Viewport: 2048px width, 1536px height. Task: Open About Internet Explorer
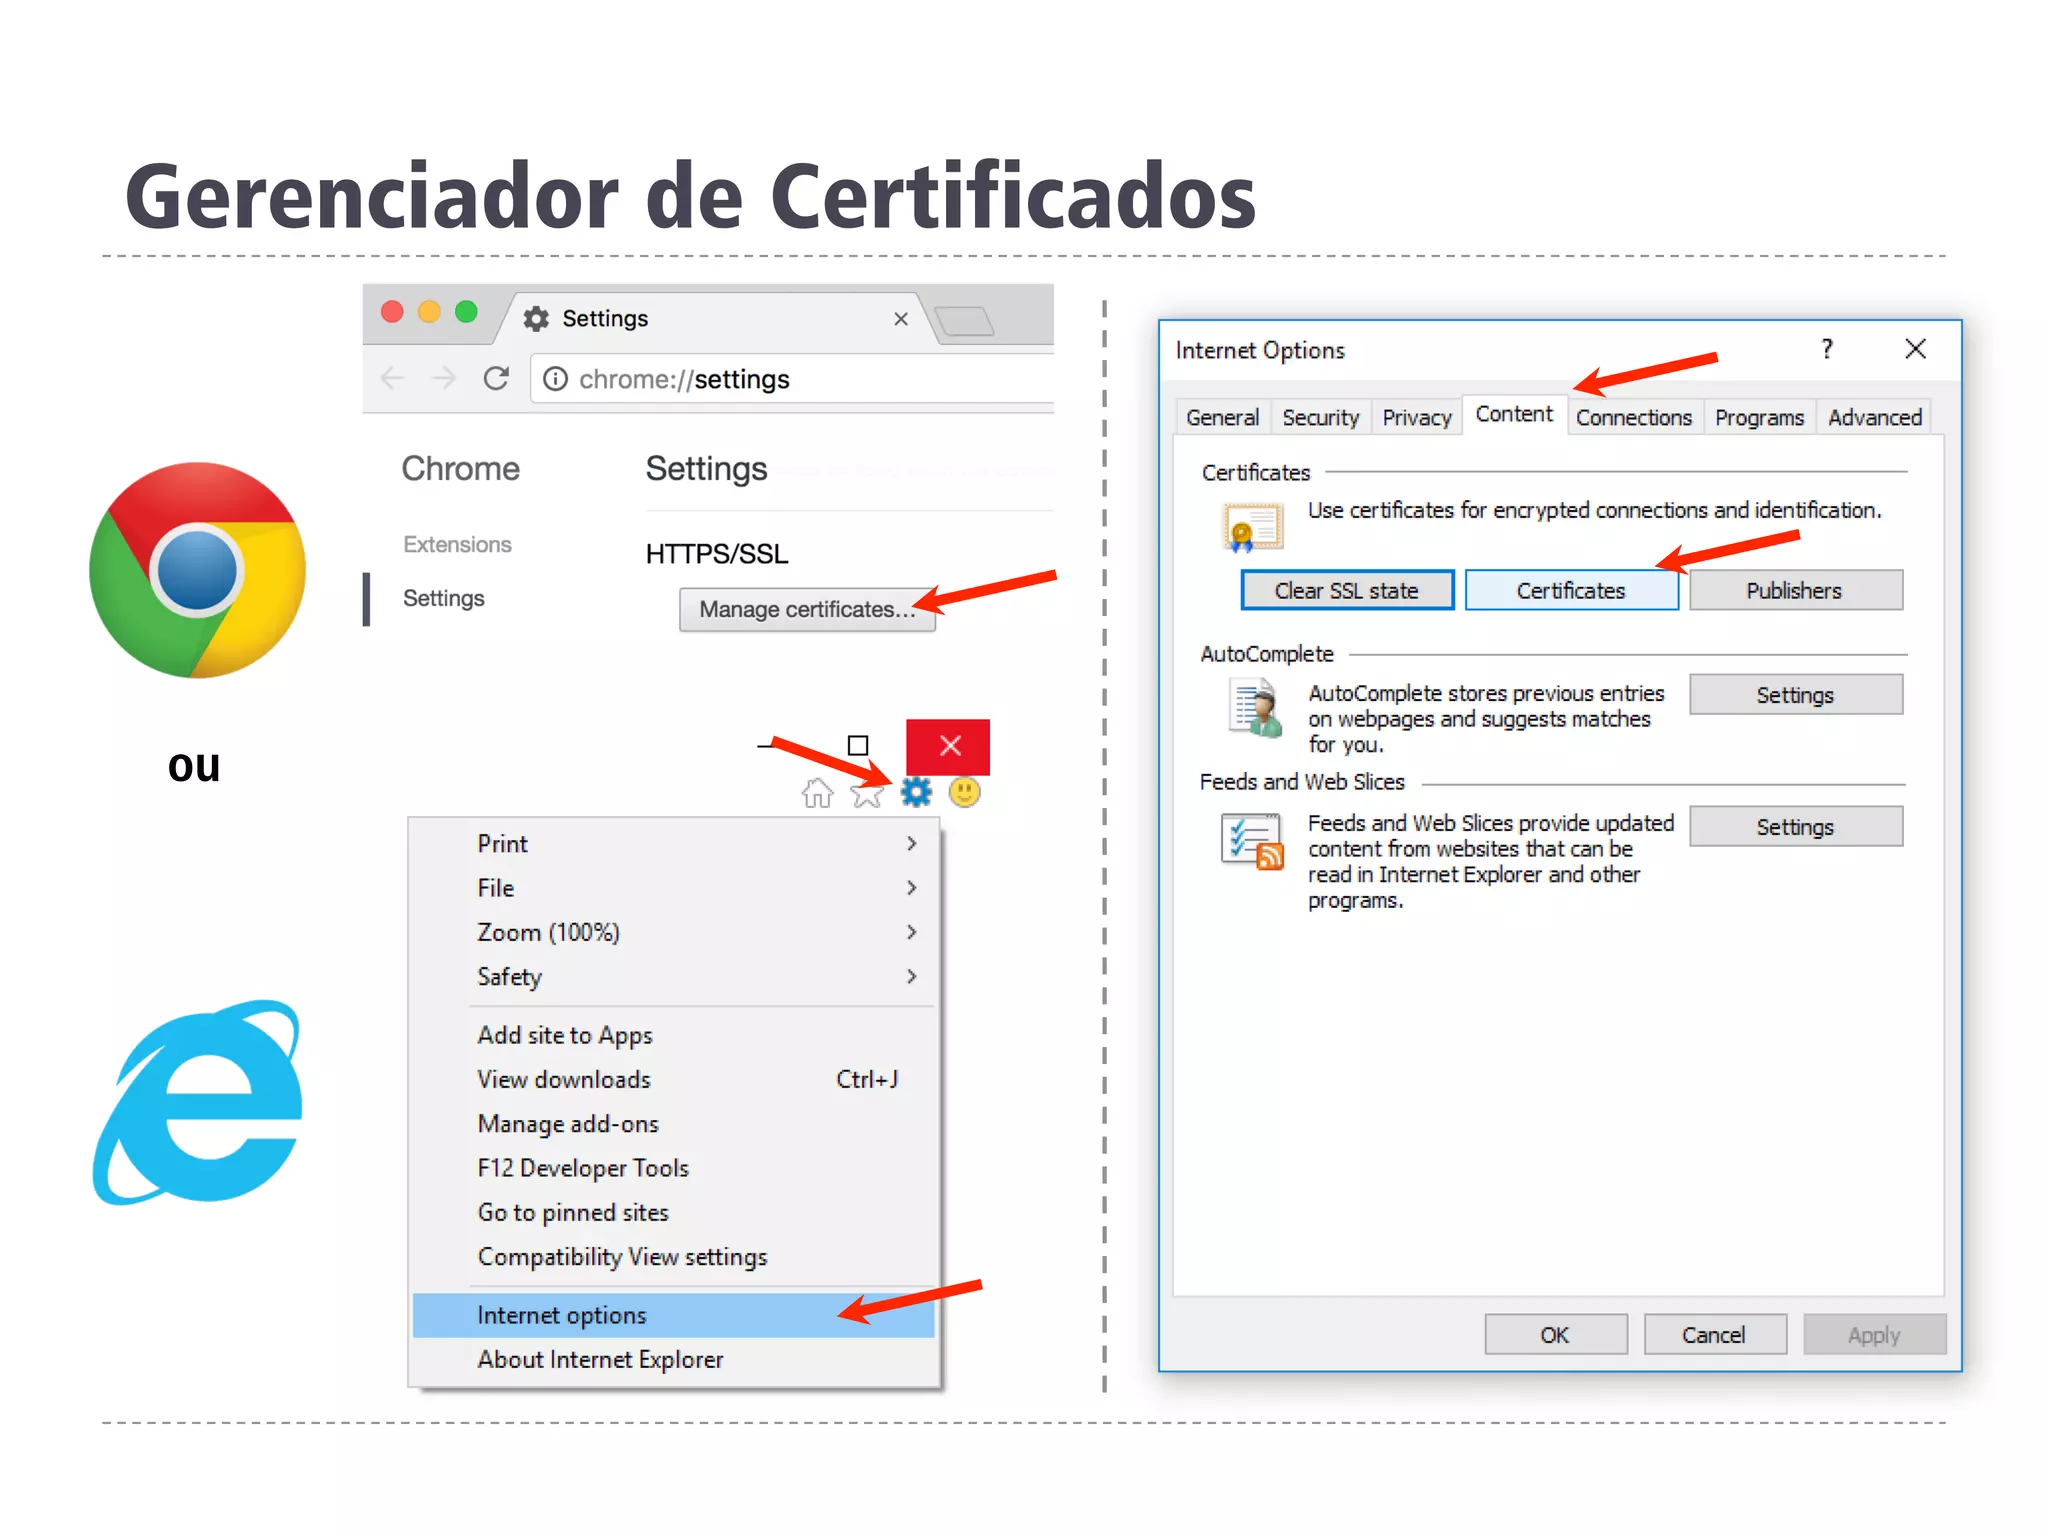click(x=675, y=1360)
